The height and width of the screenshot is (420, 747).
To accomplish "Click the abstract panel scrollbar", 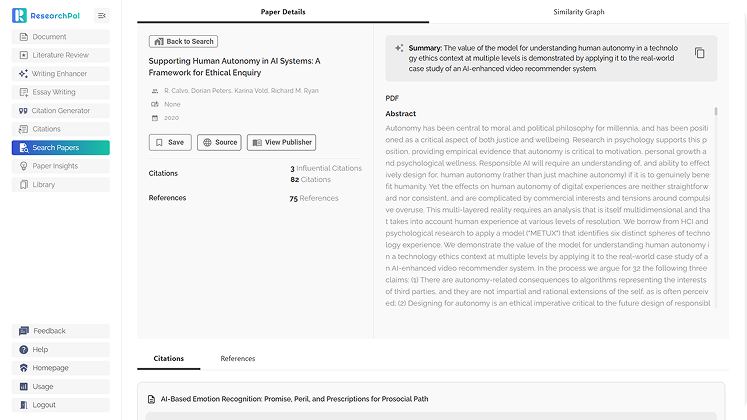I will point(716,111).
